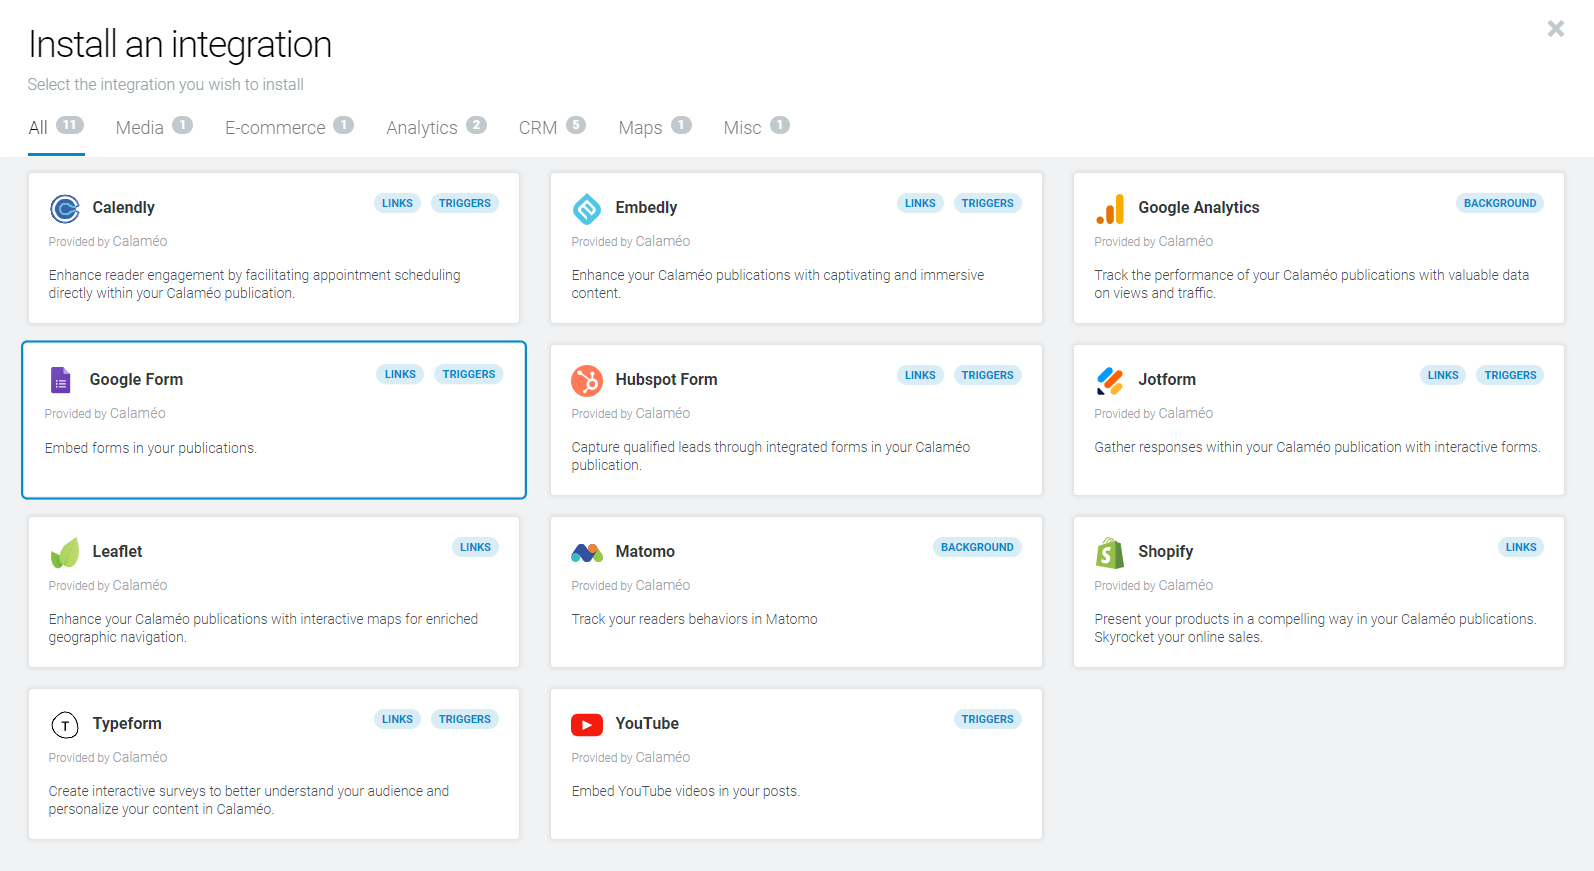
Task: Show the Analytics integrations tab
Action: 436,128
